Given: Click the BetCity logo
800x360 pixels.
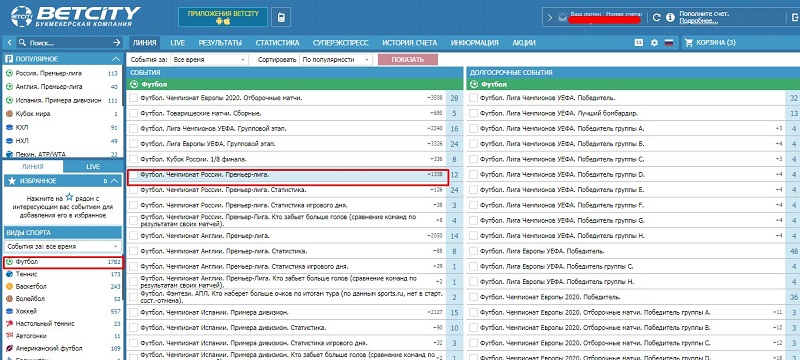Looking at the screenshot, I should coord(75,17).
